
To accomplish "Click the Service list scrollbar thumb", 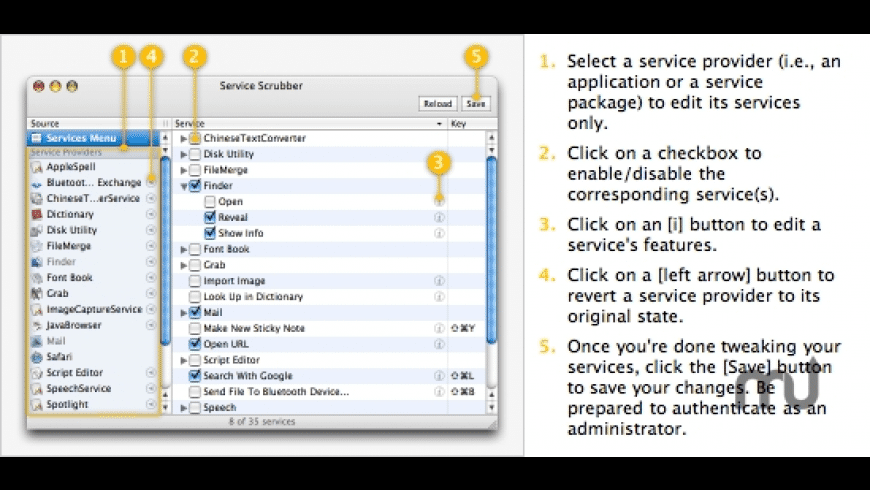I will click(492, 250).
